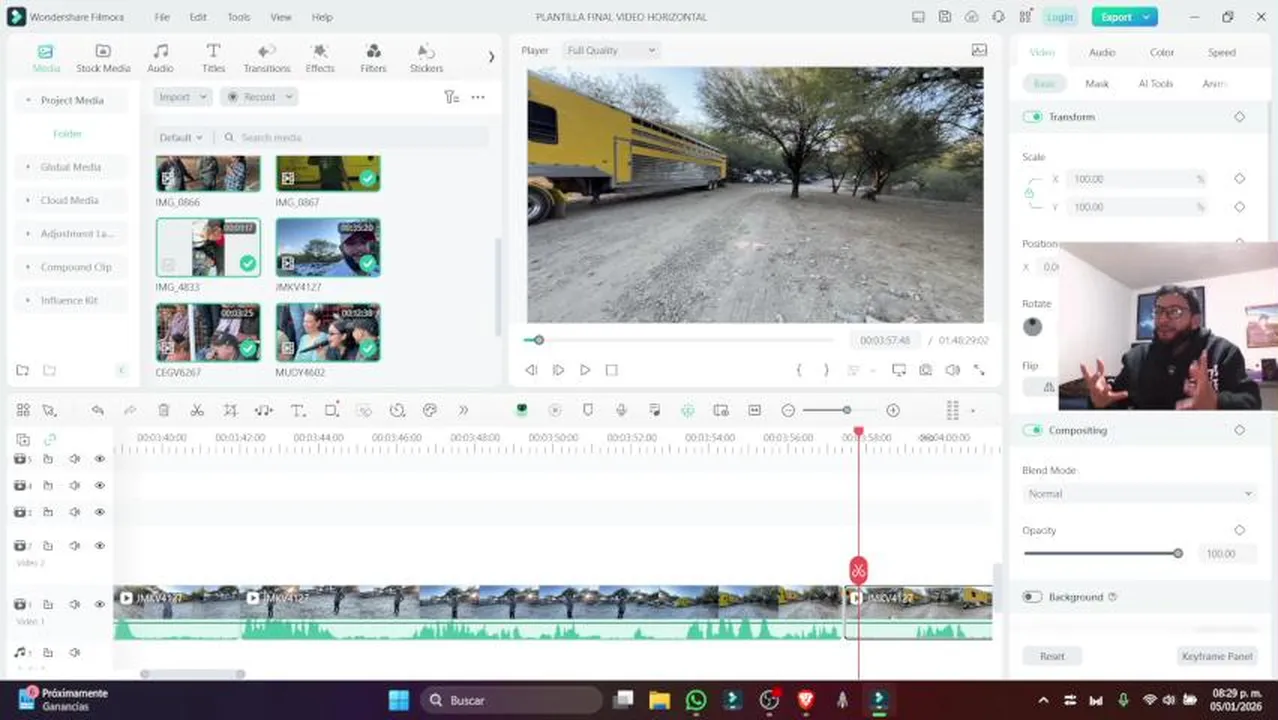Hide the Video 1 track with eye icon
1278x720 pixels.
click(x=100, y=604)
